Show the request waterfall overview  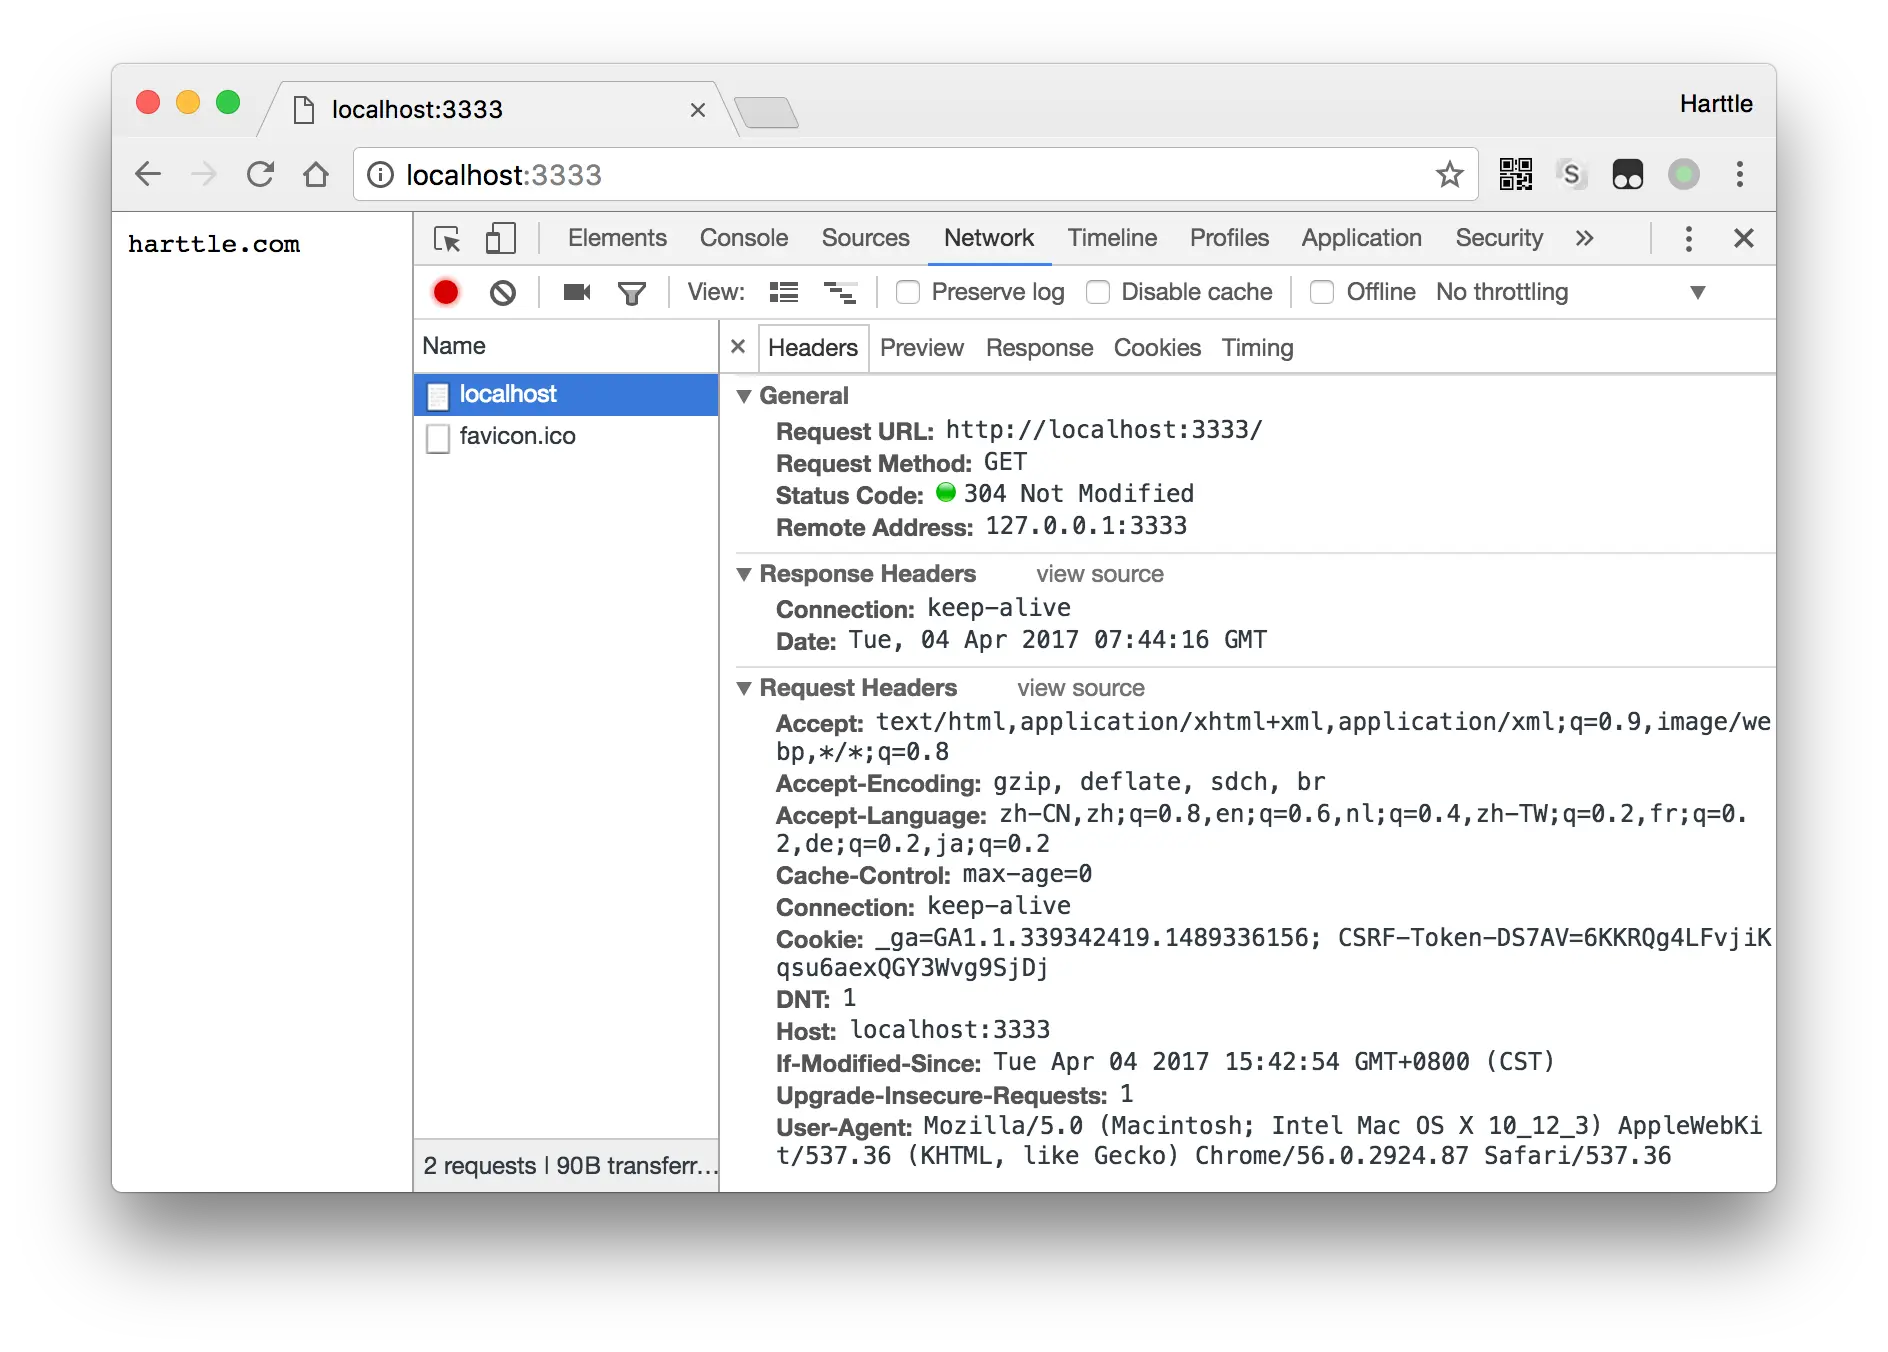(x=841, y=292)
